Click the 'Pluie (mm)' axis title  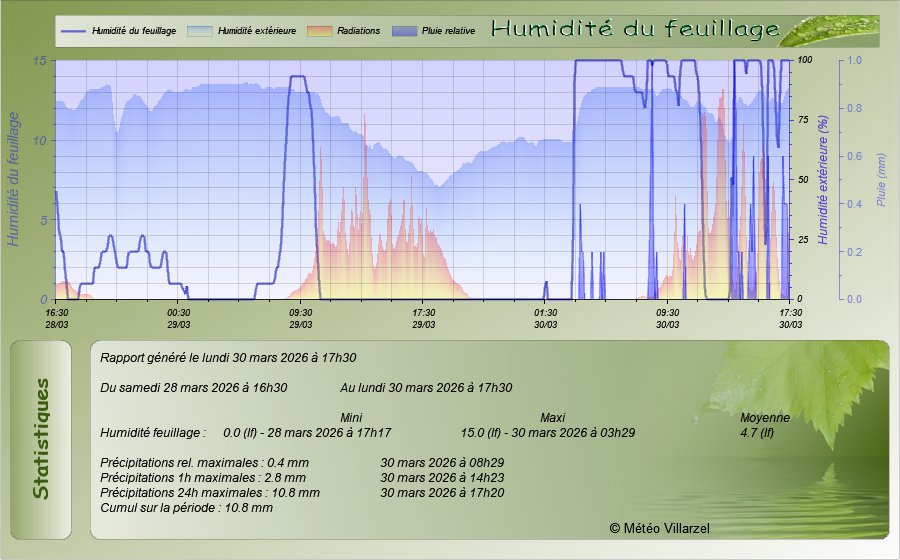tap(881, 180)
